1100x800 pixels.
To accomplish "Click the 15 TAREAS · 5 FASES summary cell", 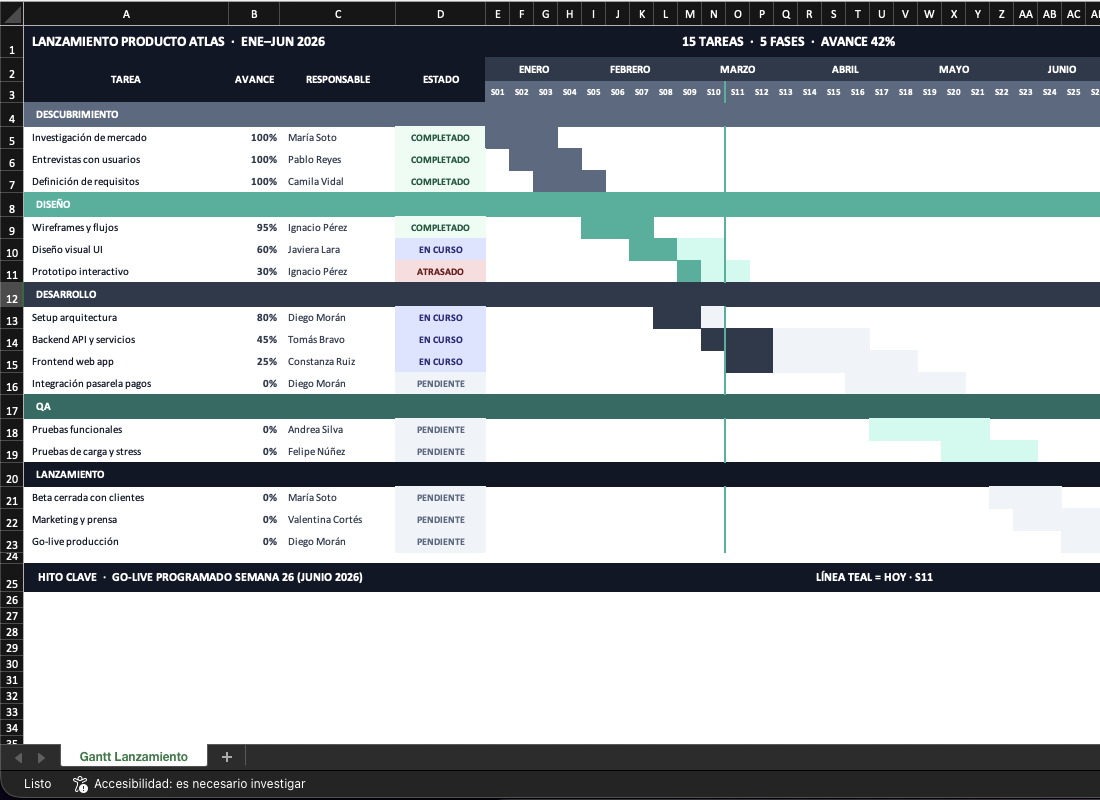I will (789, 41).
